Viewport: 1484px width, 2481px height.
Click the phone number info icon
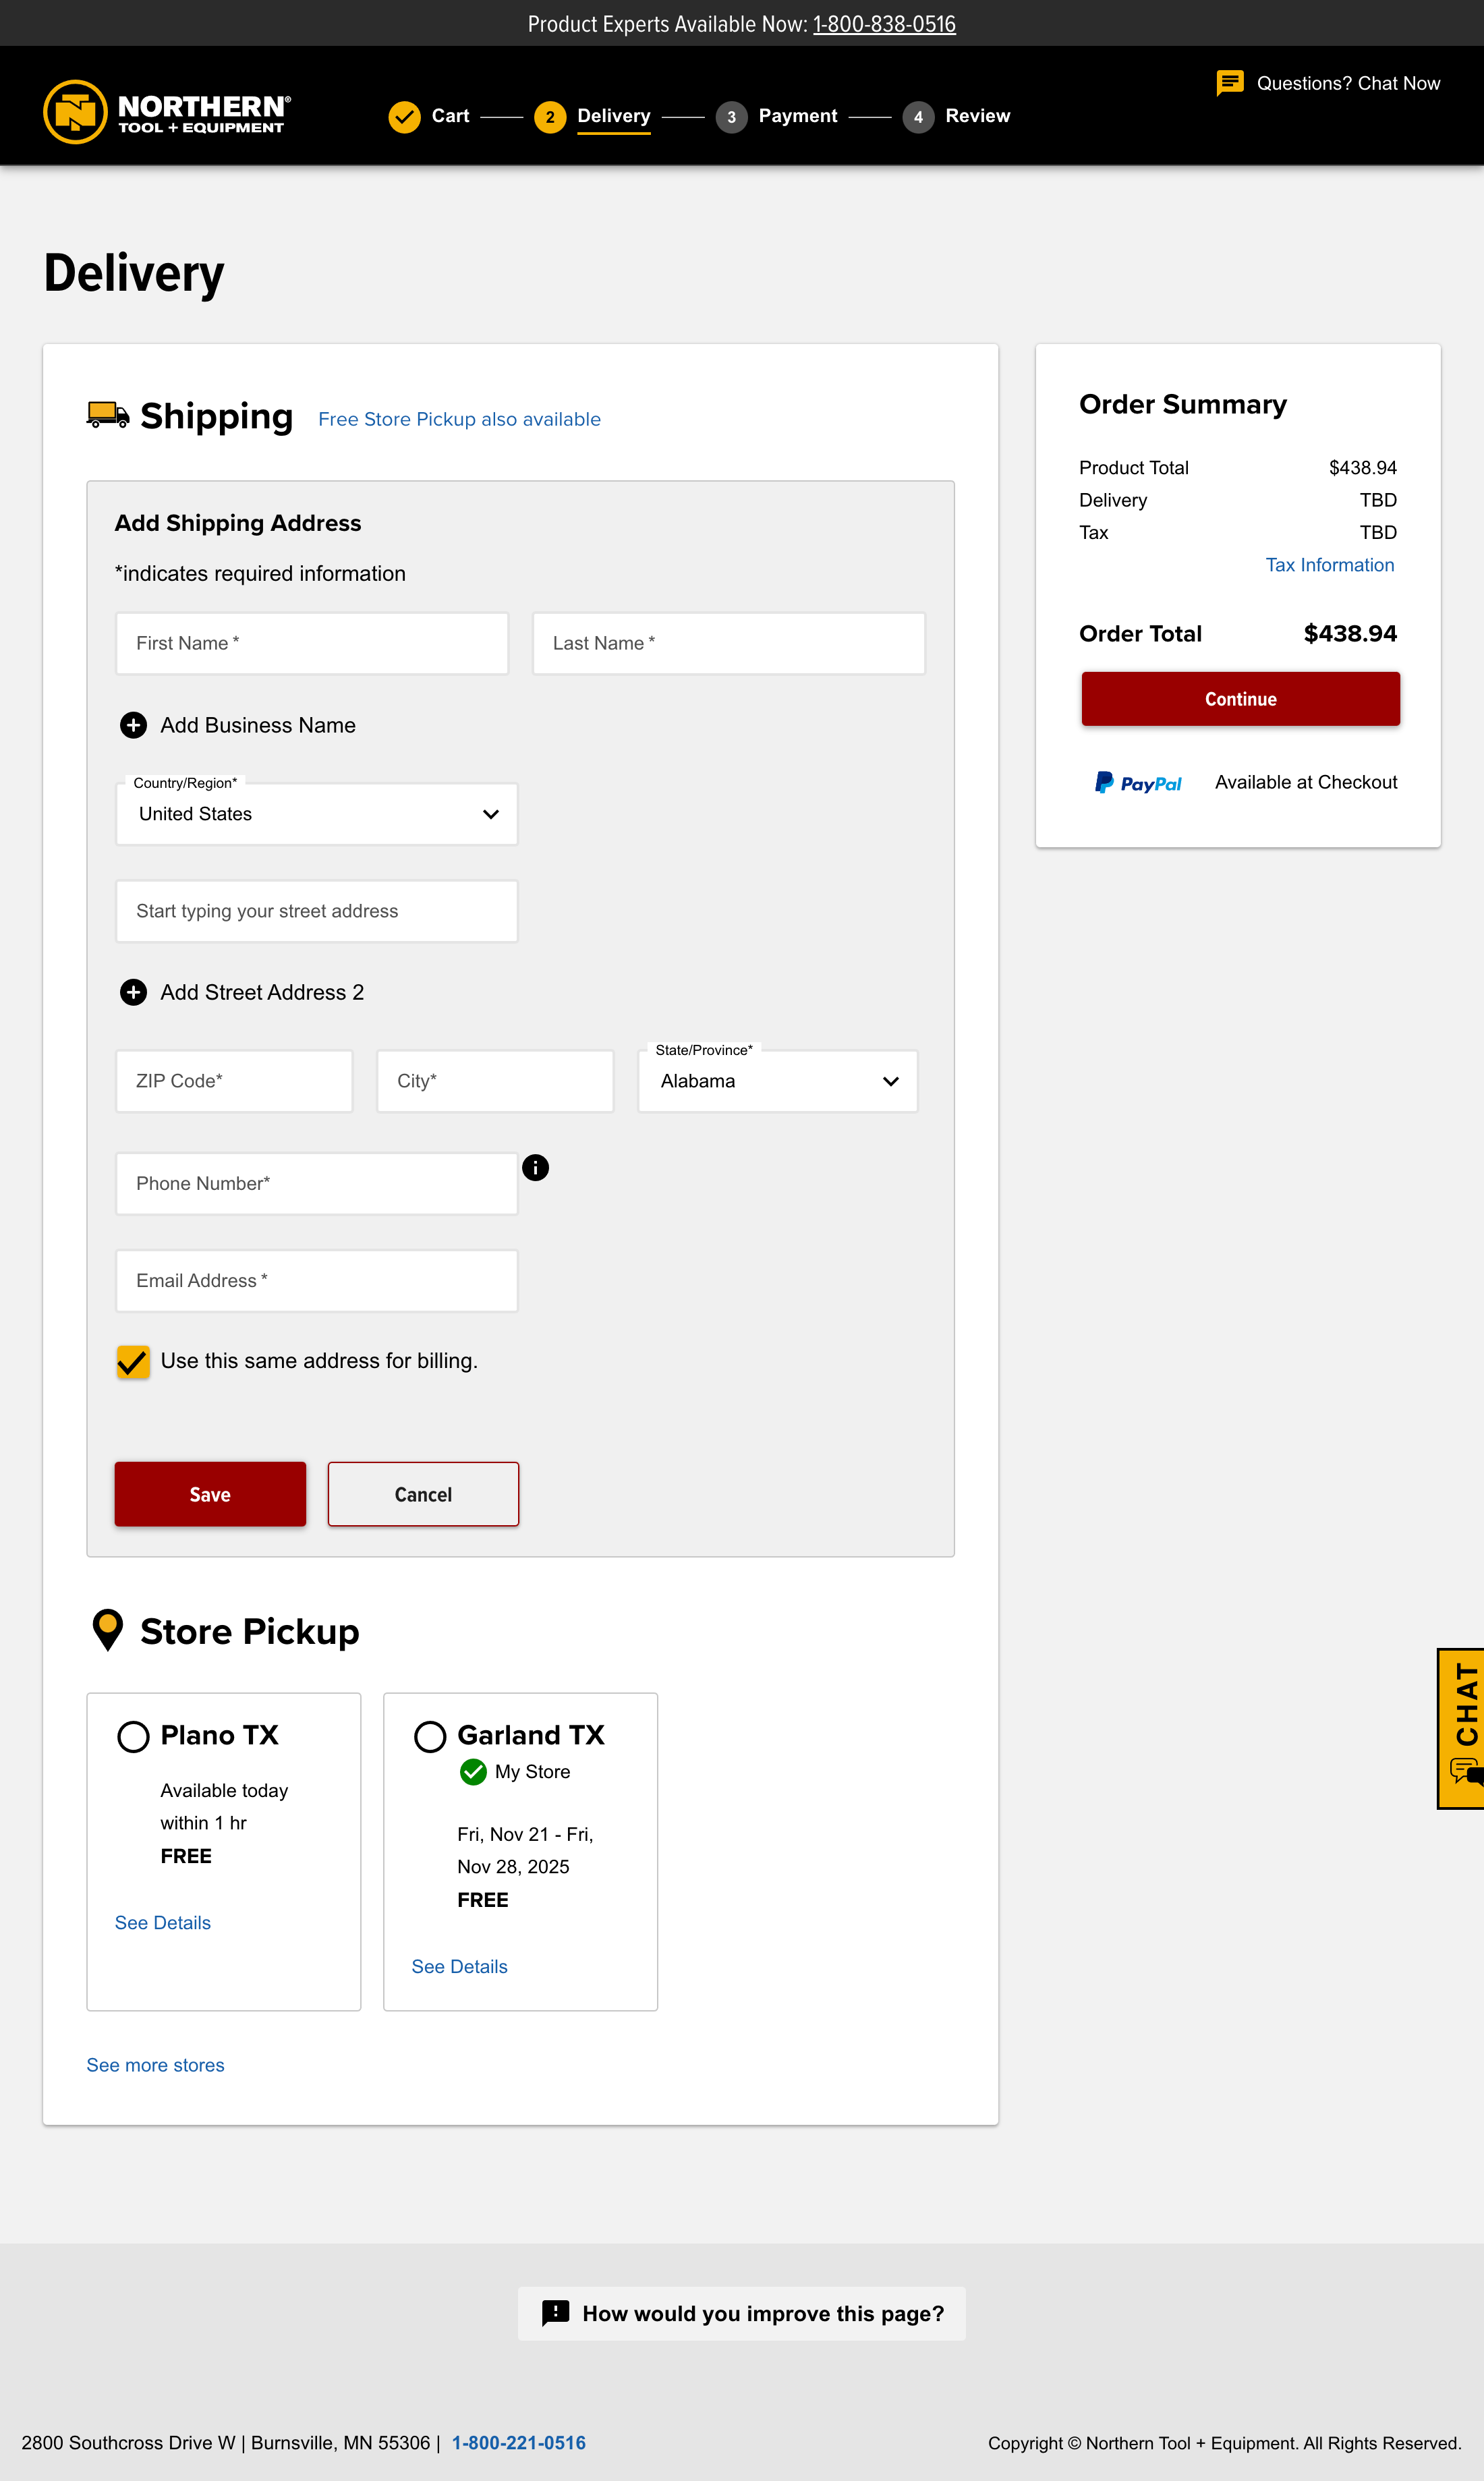(x=536, y=1167)
